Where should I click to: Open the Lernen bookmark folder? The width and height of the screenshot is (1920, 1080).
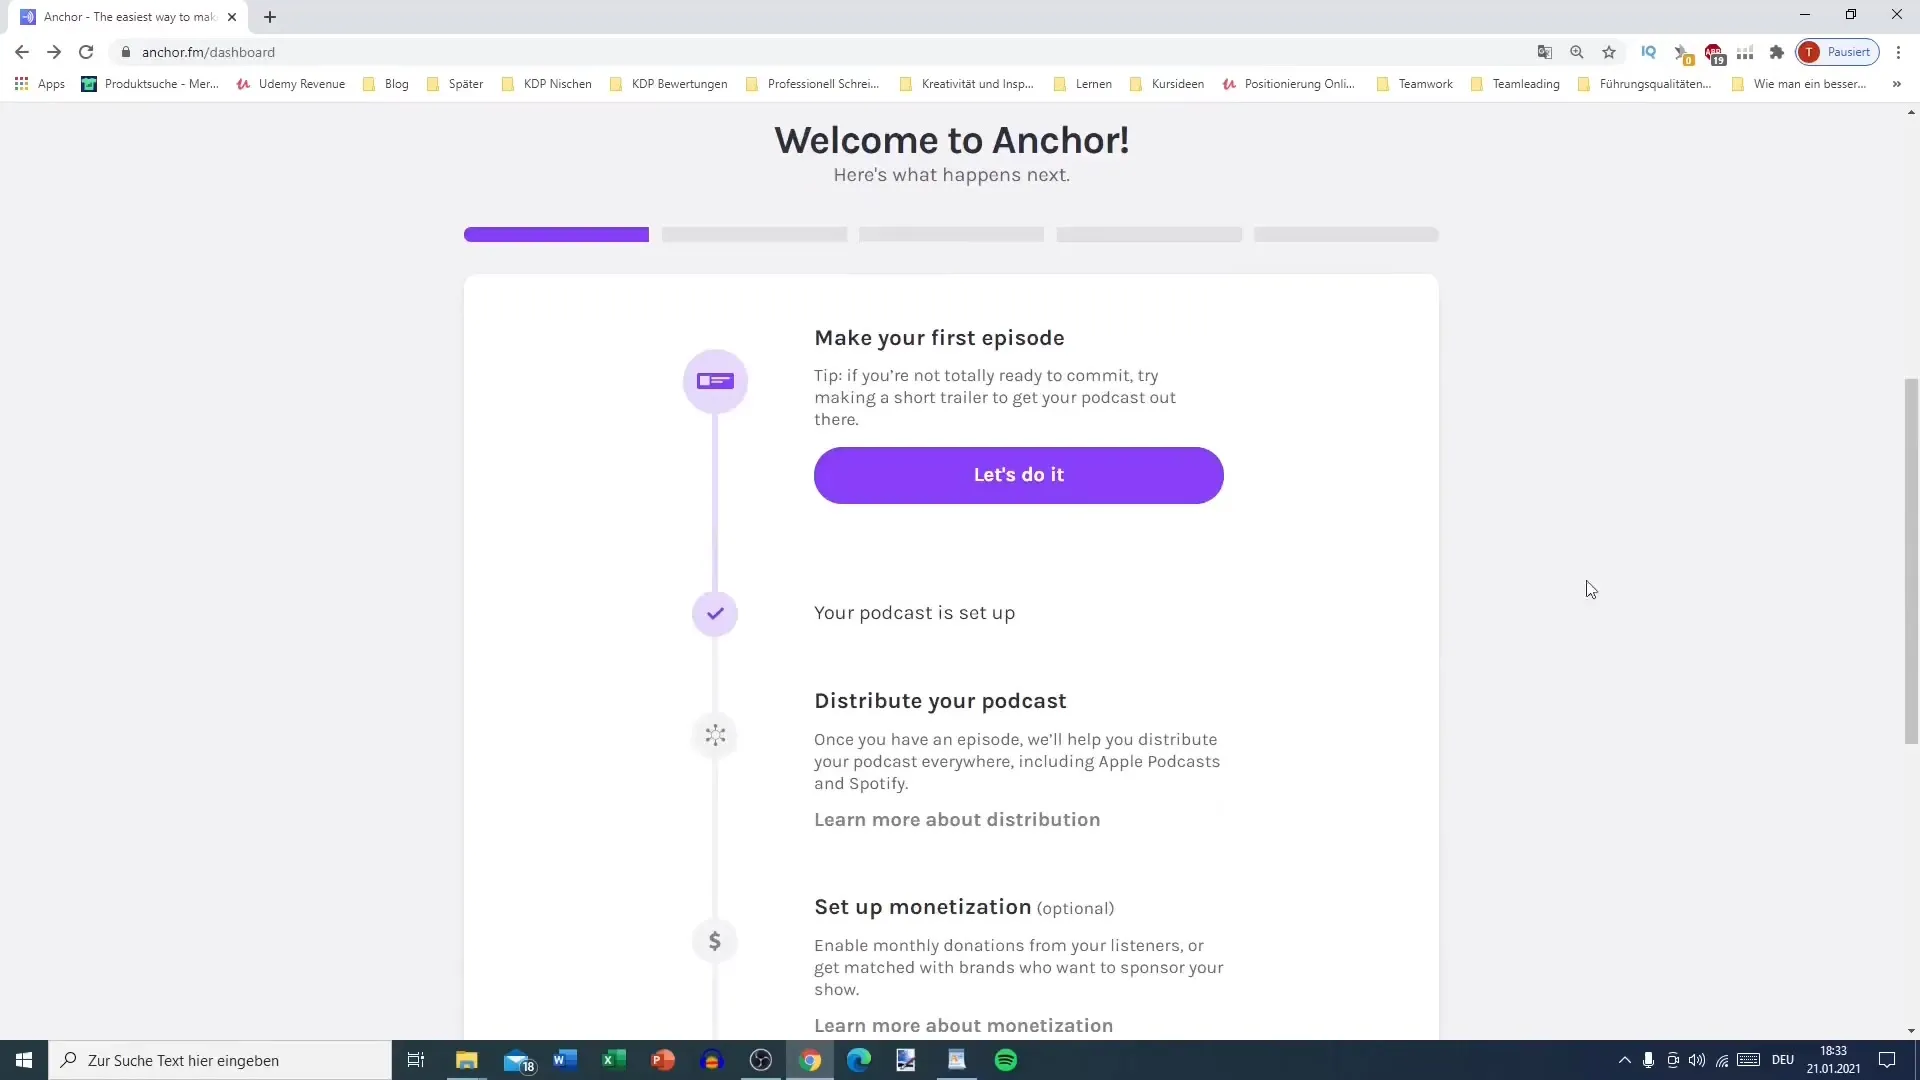pyautogui.click(x=1083, y=84)
